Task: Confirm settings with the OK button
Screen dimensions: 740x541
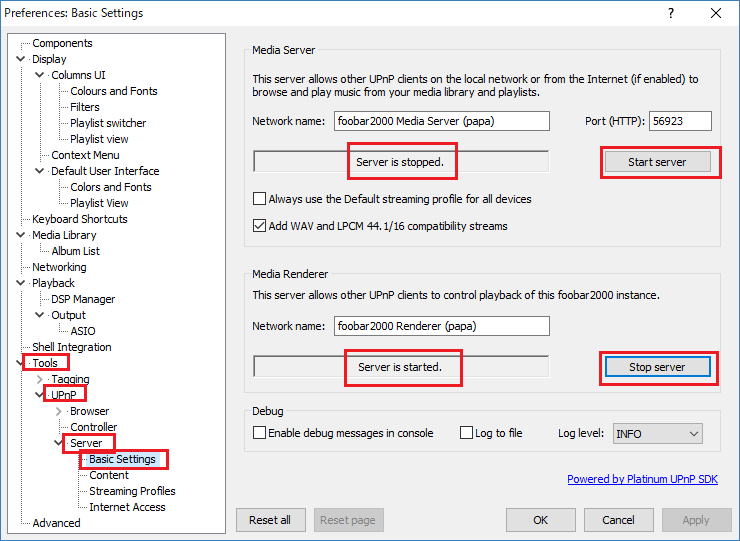Action: point(541,520)
